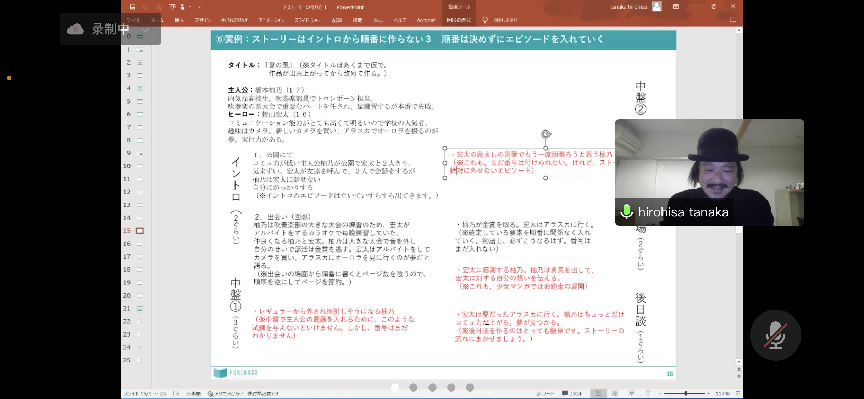864x399 pixels.
Task: Open the スライドショー ribbon tab
Action: tap(309, 20)
